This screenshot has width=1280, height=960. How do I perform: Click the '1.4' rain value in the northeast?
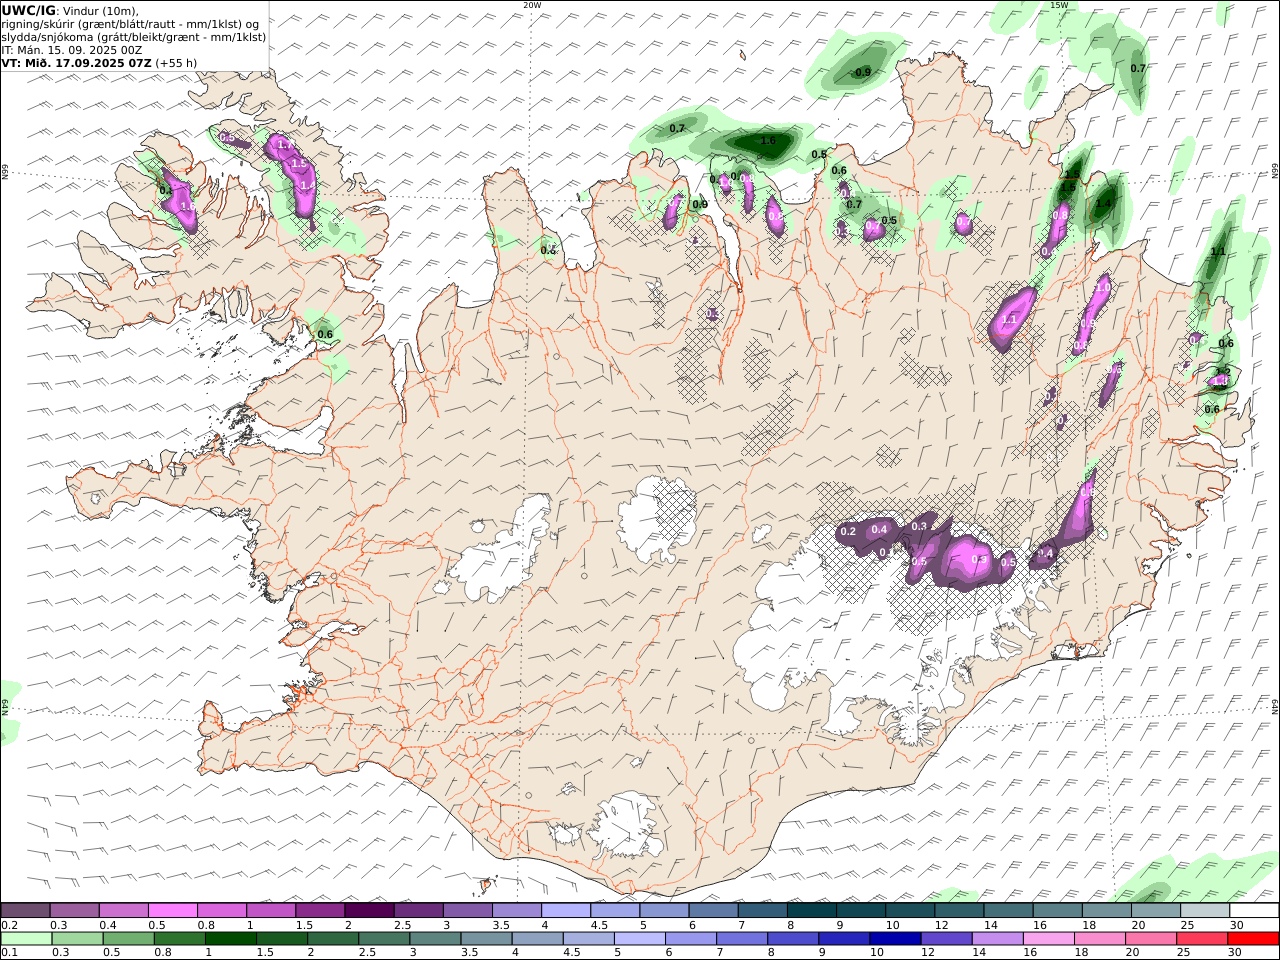(x=1103, y=203)
